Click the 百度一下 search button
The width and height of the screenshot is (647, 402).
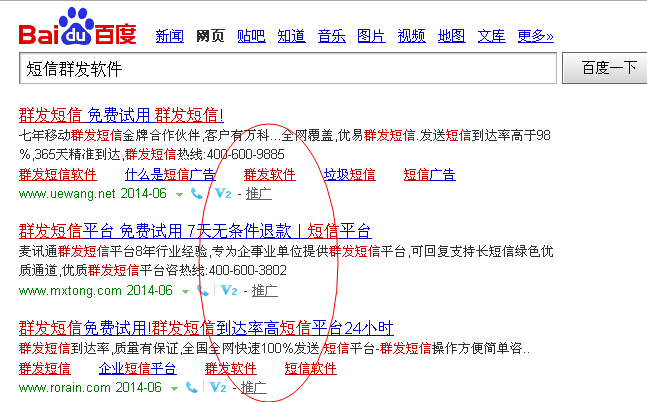click(605, 68)
